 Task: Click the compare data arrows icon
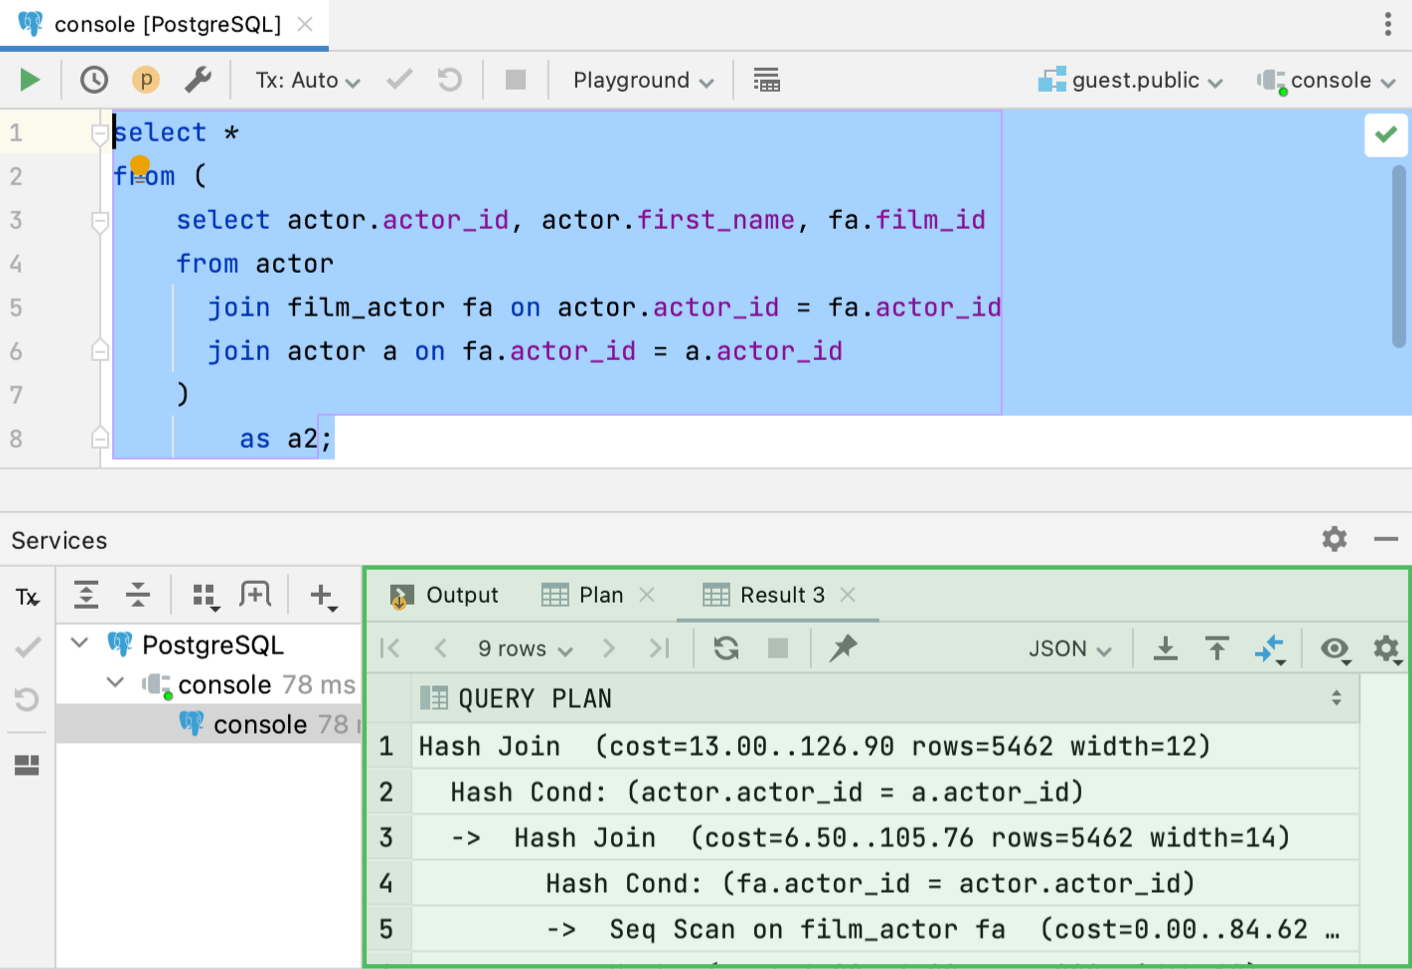[x=1269, y=649]
